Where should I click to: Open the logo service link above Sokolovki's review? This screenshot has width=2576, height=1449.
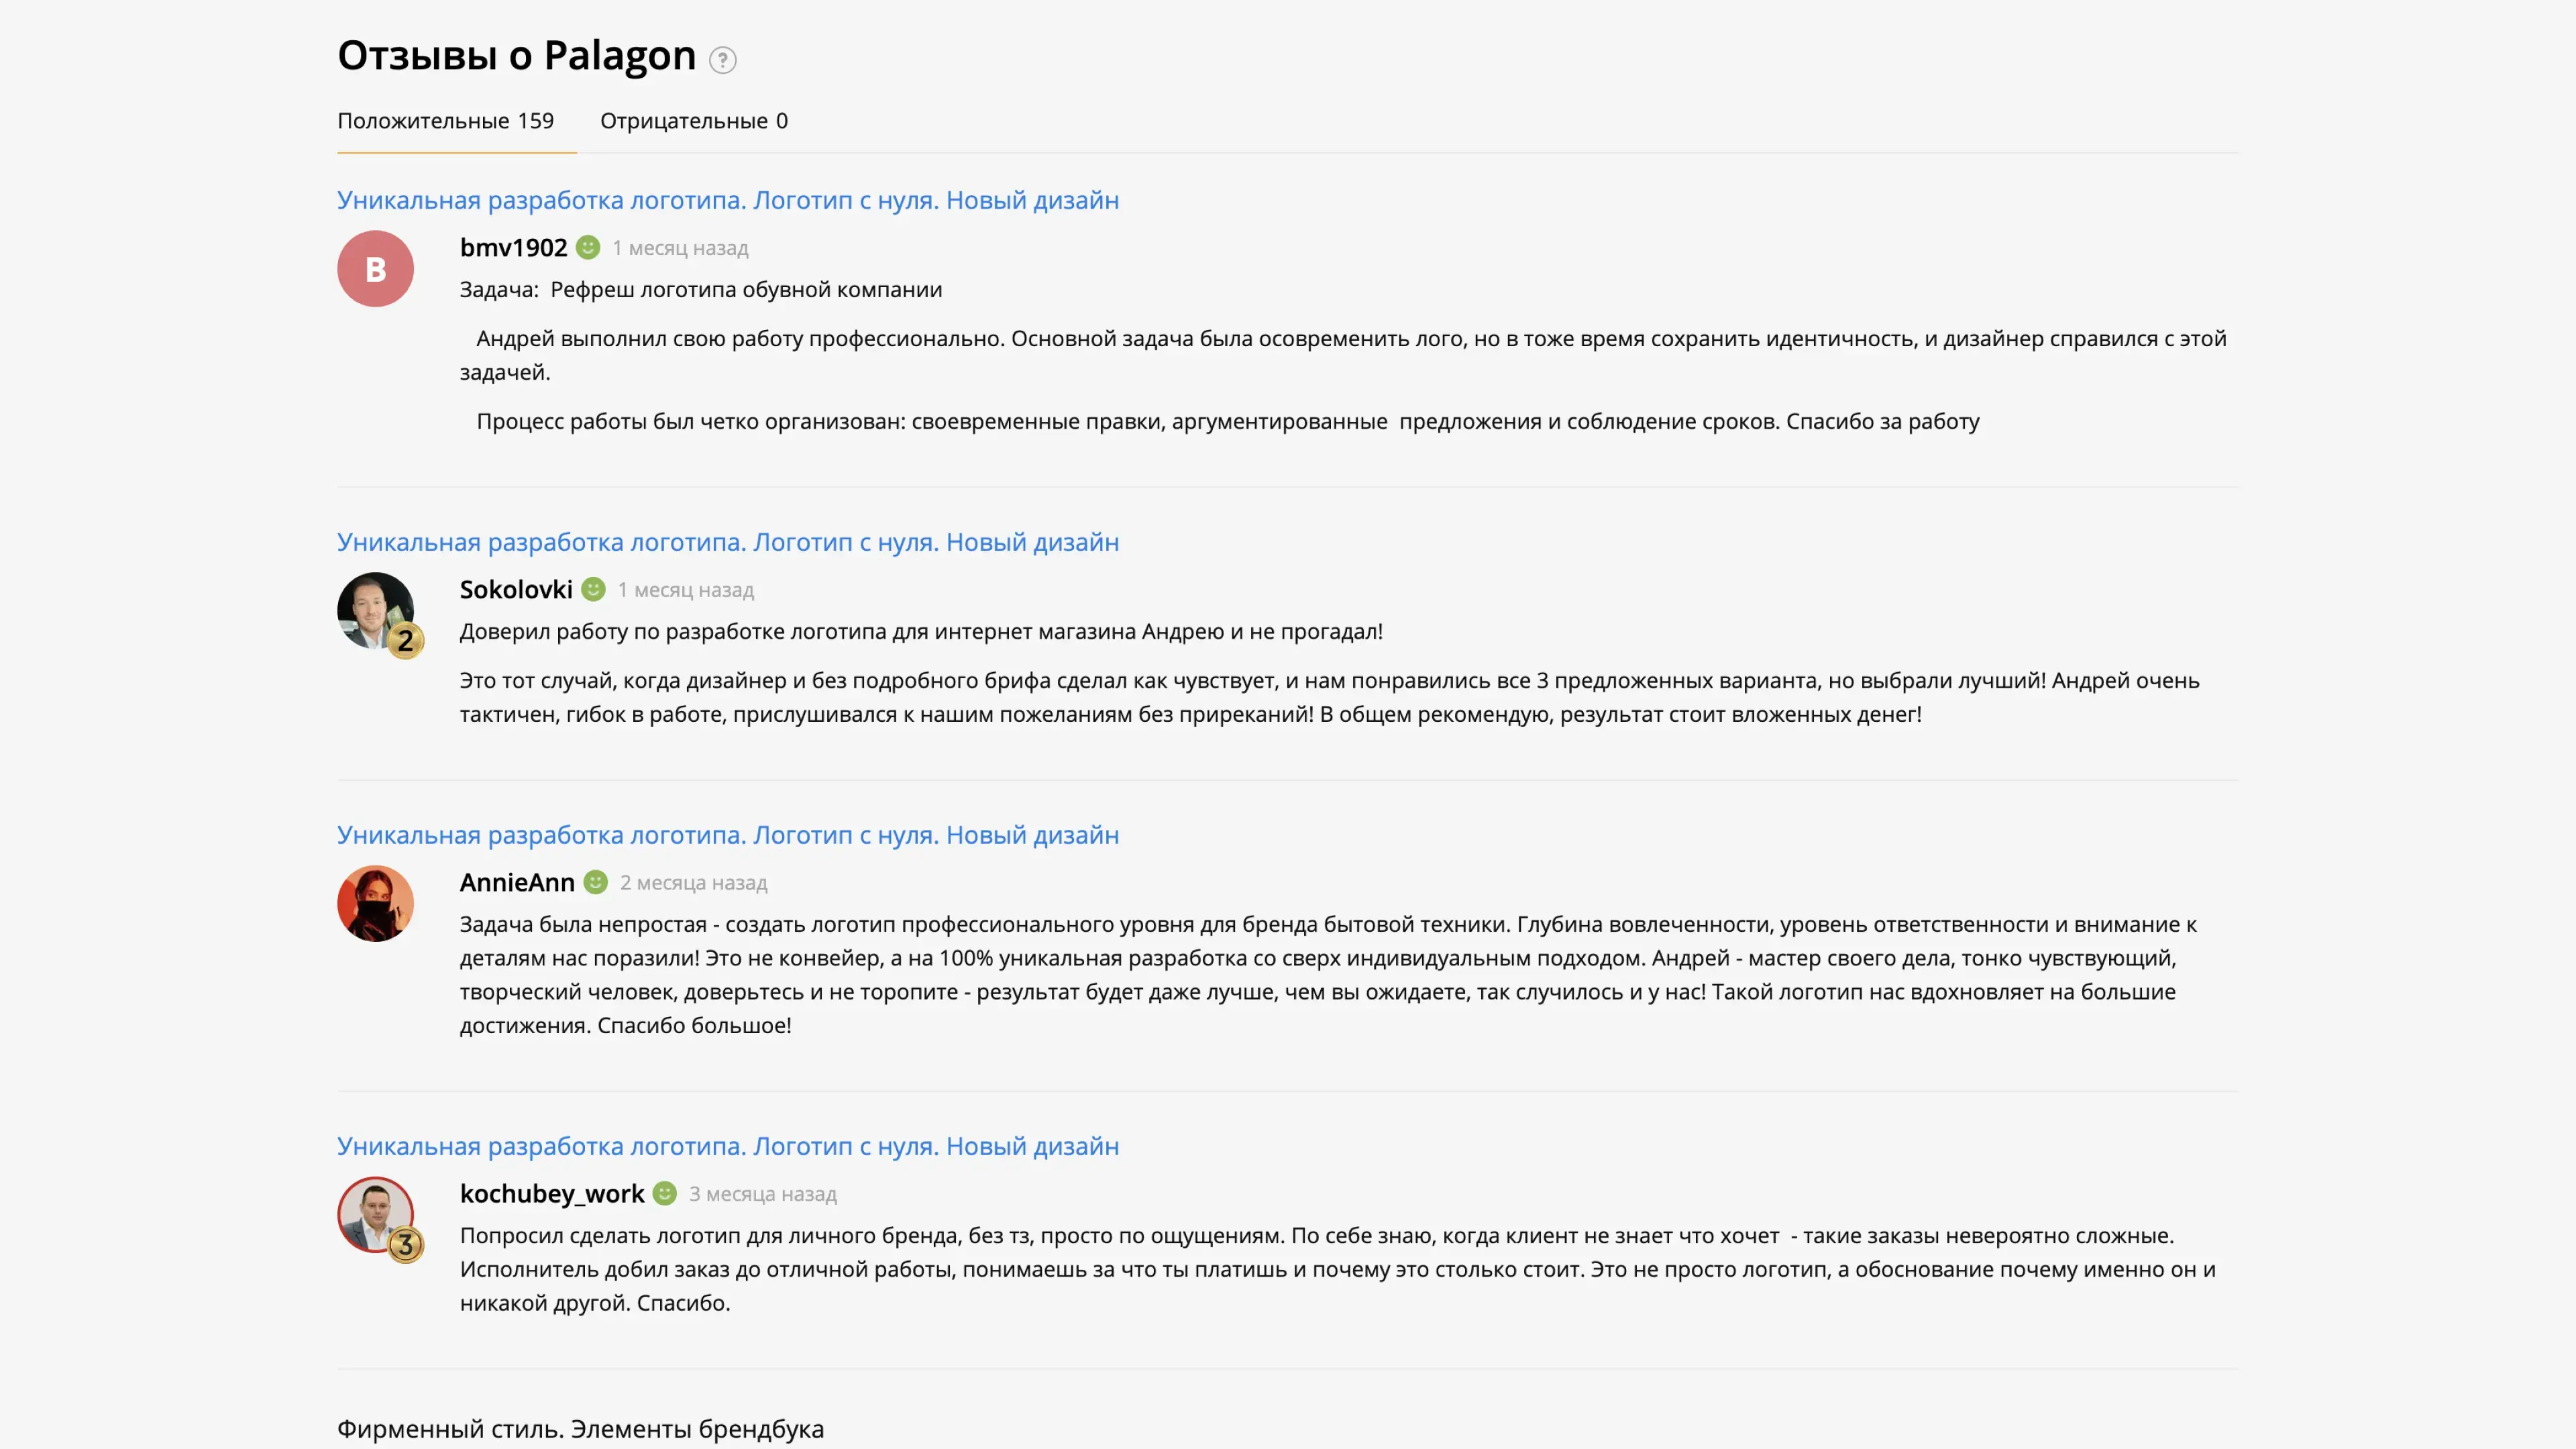[727, 542]
